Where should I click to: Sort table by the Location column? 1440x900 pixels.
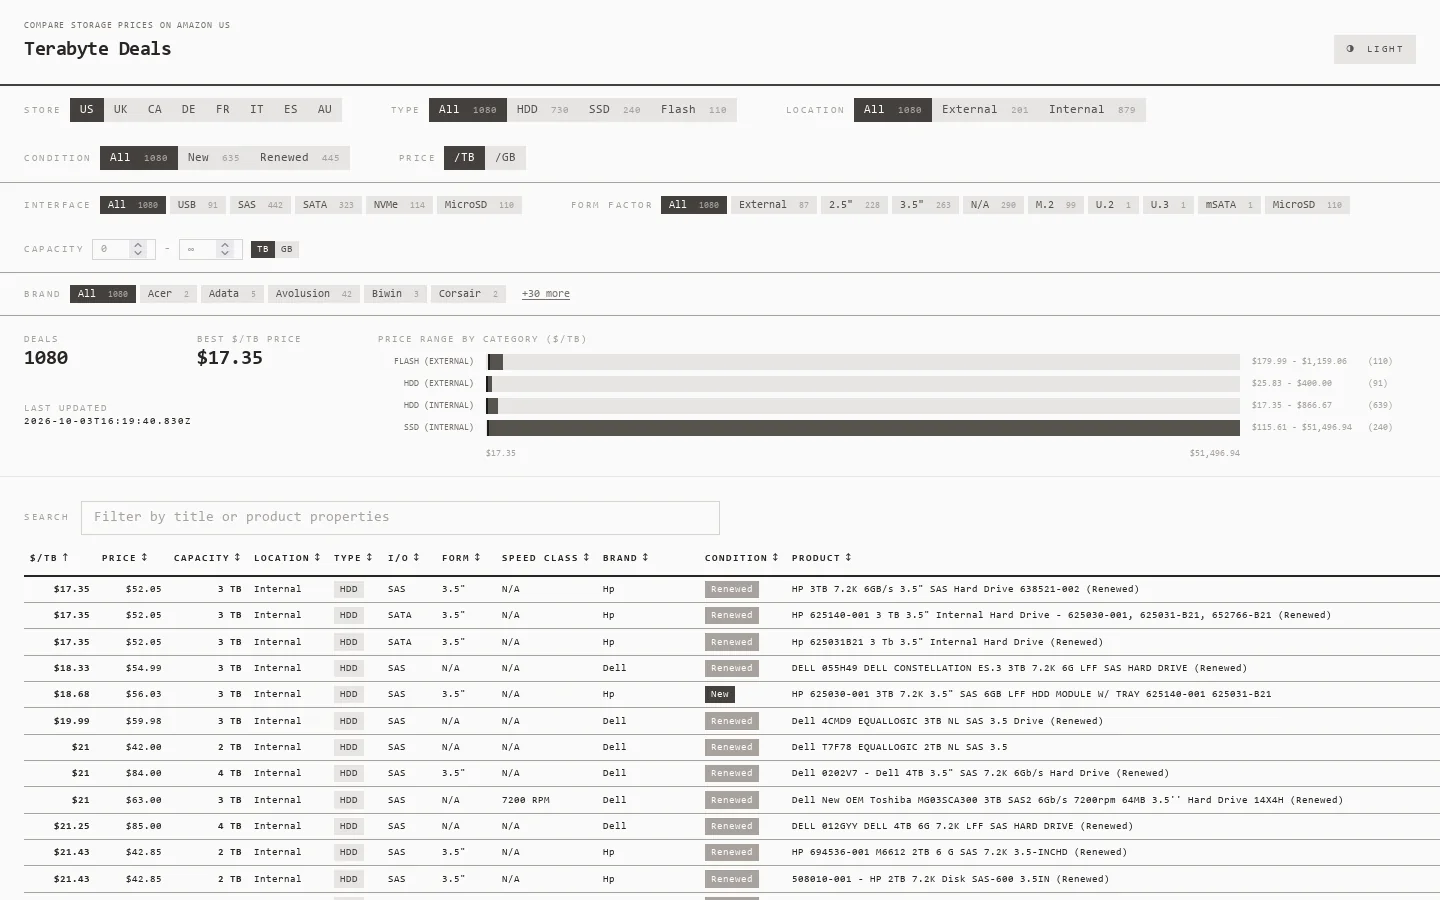(287, 558)
